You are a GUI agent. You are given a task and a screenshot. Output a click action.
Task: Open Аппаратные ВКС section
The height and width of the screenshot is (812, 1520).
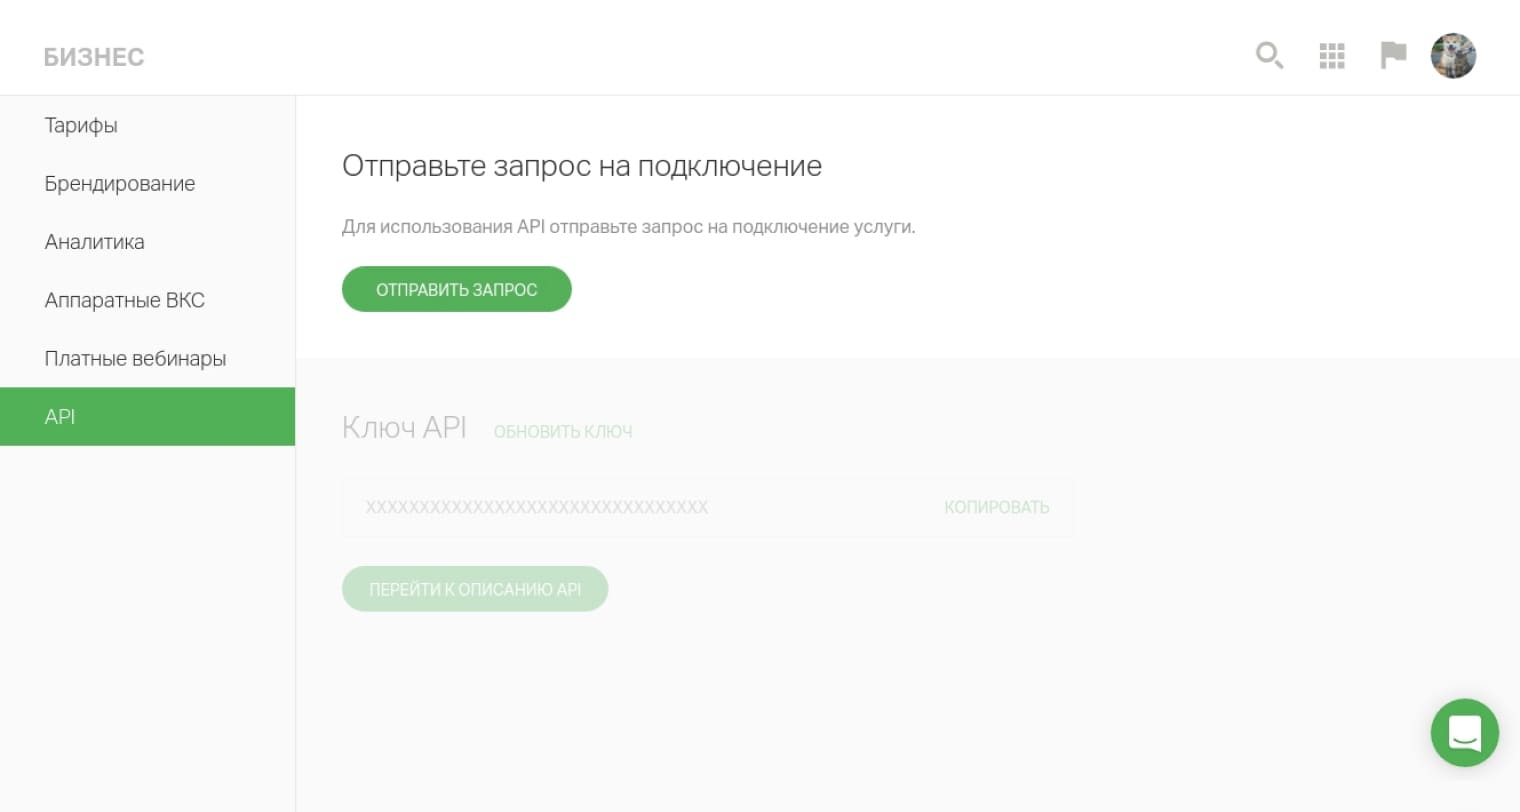pos(124,300)
